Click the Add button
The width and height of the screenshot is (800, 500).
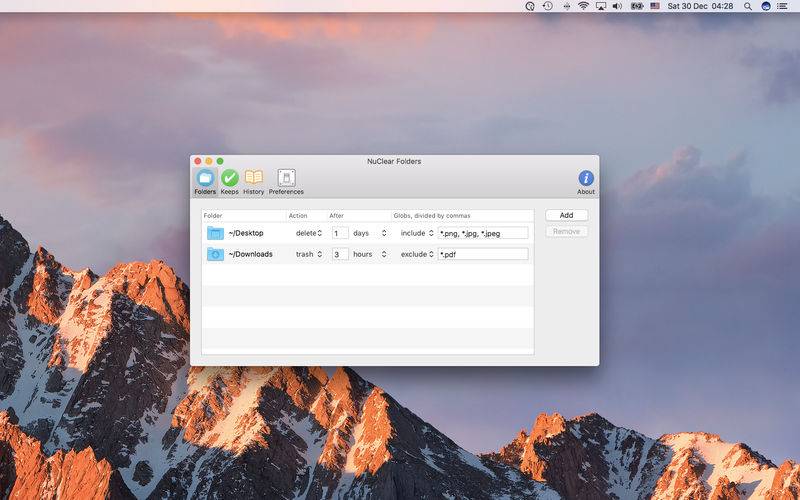point(566,215)
